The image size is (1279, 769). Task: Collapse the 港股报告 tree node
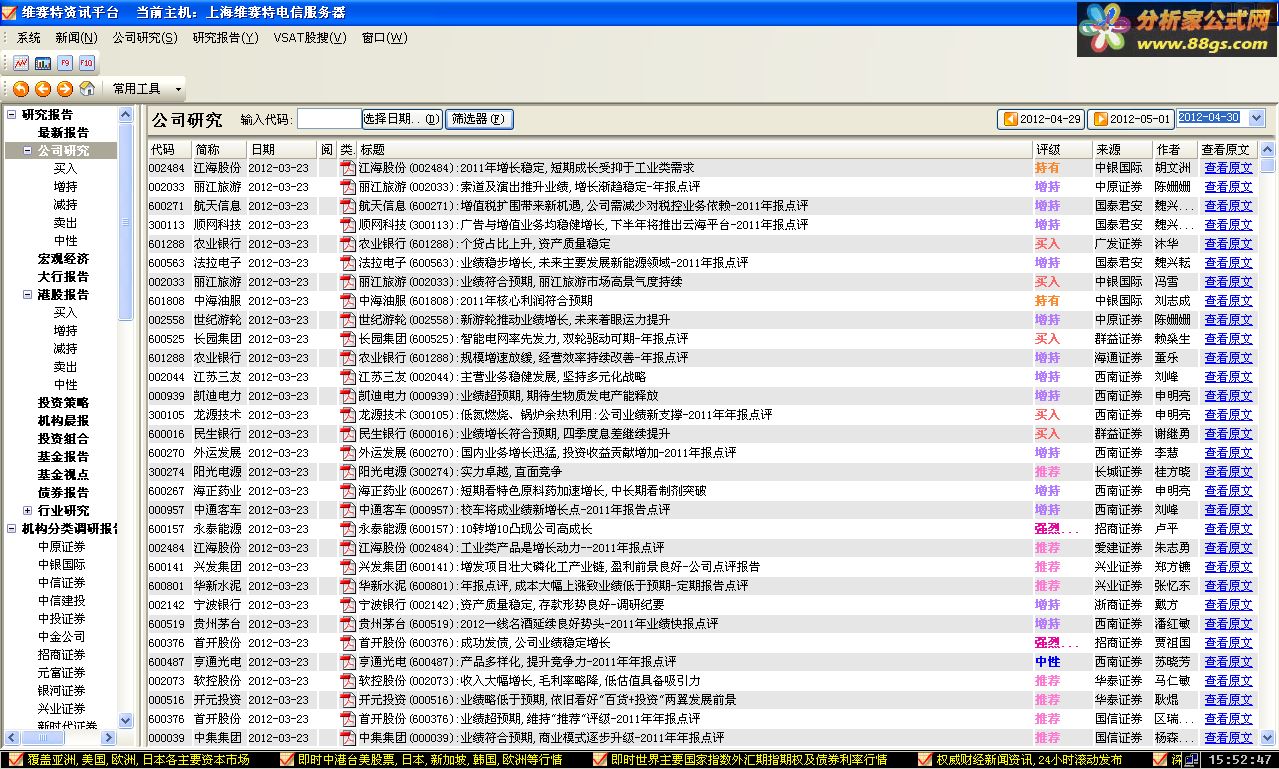click(x=28, y=295)
